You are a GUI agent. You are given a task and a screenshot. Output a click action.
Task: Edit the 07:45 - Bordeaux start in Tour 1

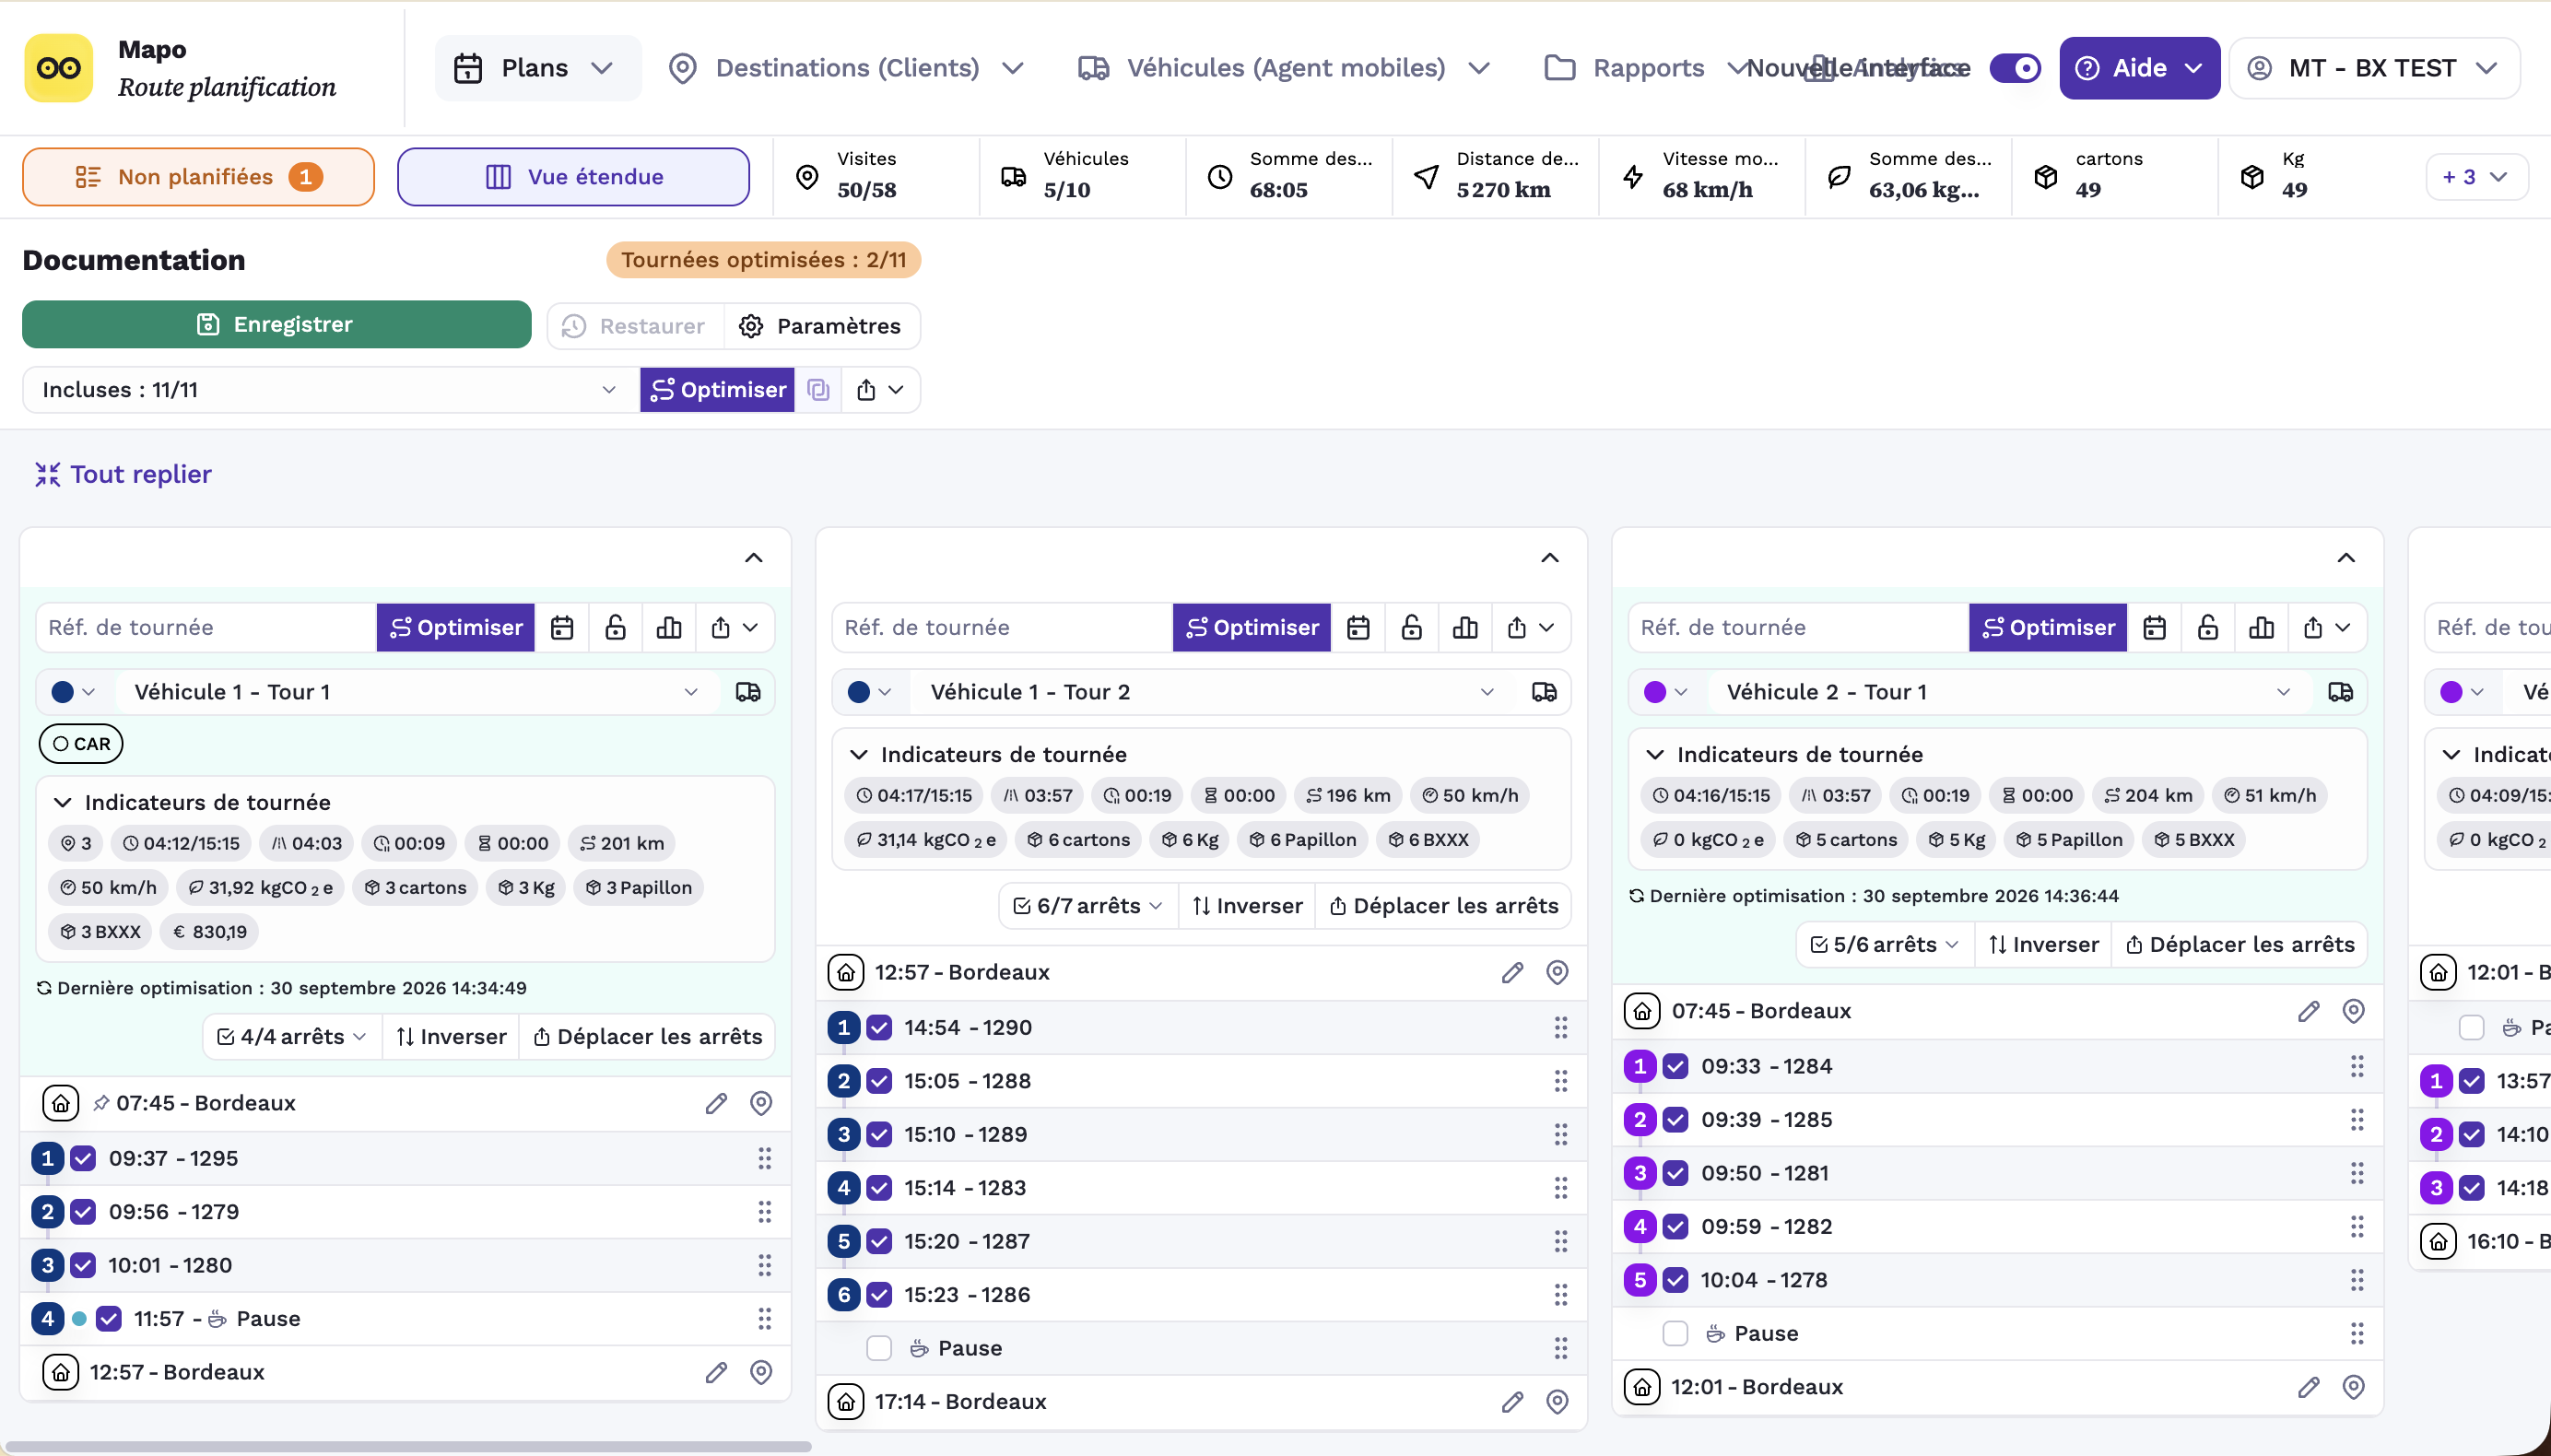point(716,1103)
